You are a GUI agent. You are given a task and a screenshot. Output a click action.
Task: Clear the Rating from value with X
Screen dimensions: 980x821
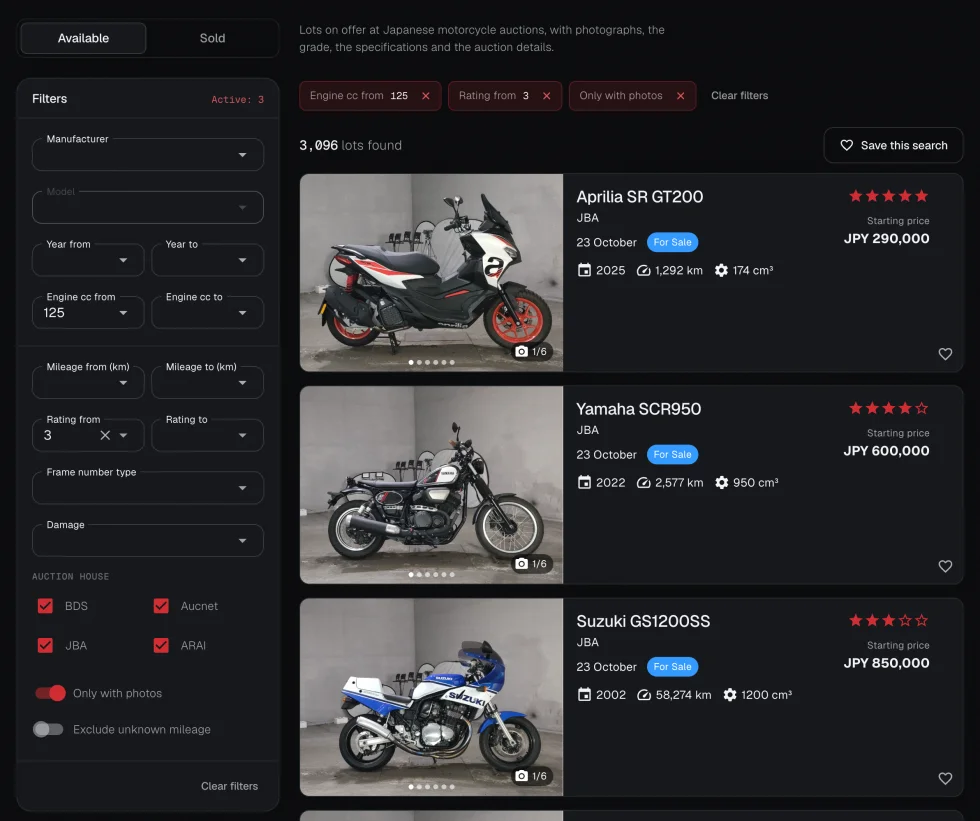click(x=105, y=435)
